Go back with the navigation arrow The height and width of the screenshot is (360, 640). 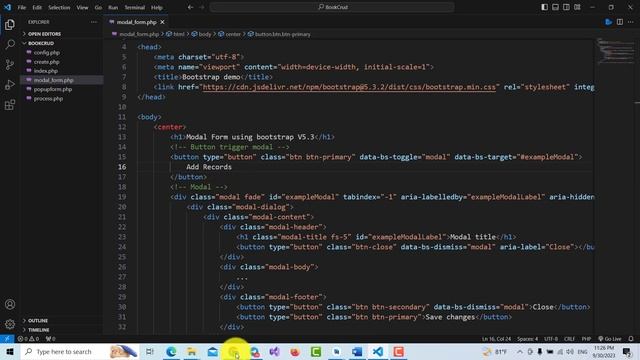(x=190, y=7)
